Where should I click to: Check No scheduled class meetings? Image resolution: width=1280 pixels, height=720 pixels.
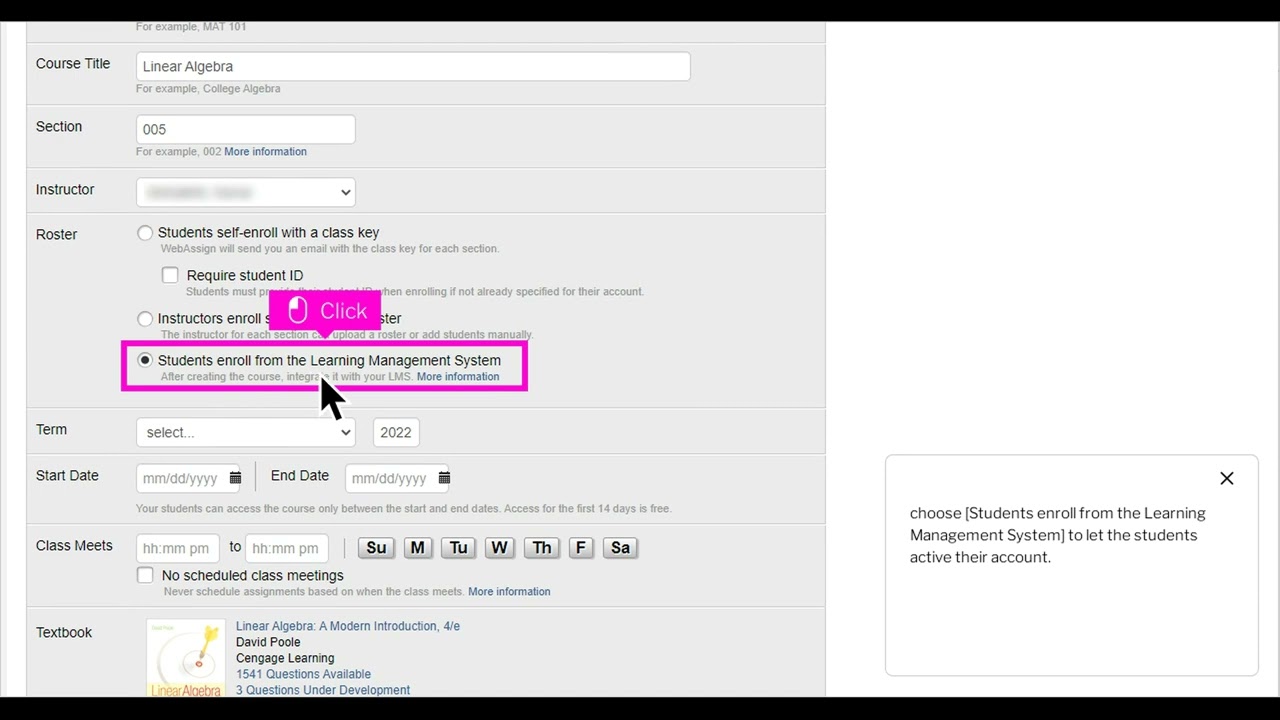(145, 575)
